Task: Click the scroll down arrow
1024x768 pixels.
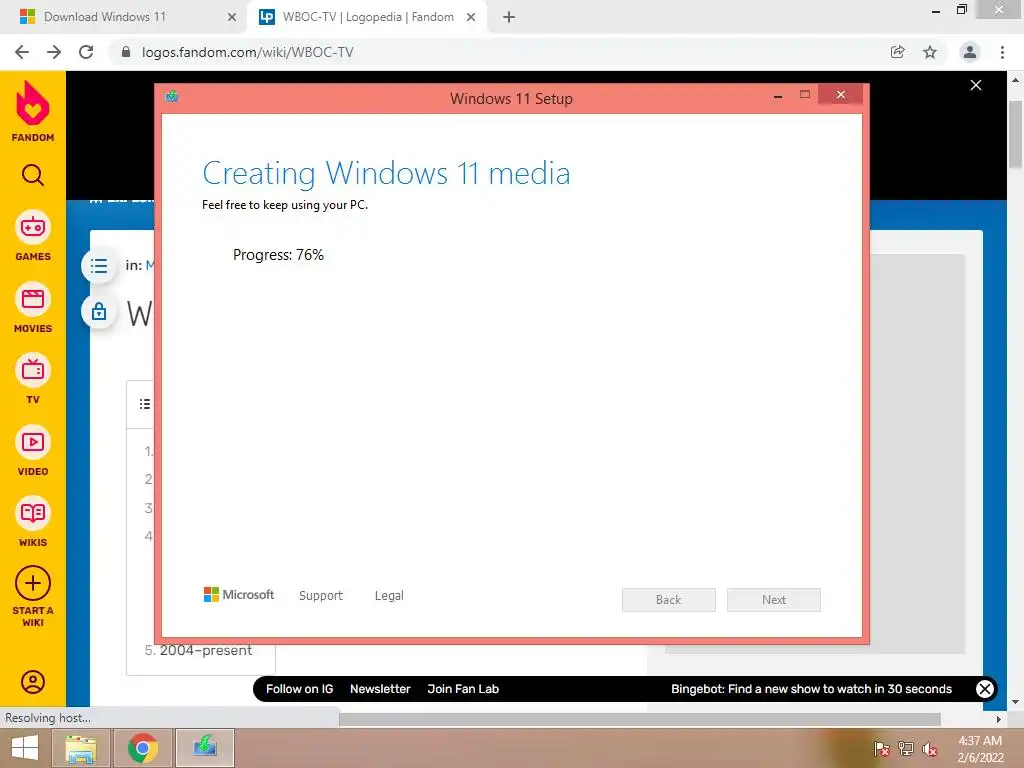Action: [1016, 702]
